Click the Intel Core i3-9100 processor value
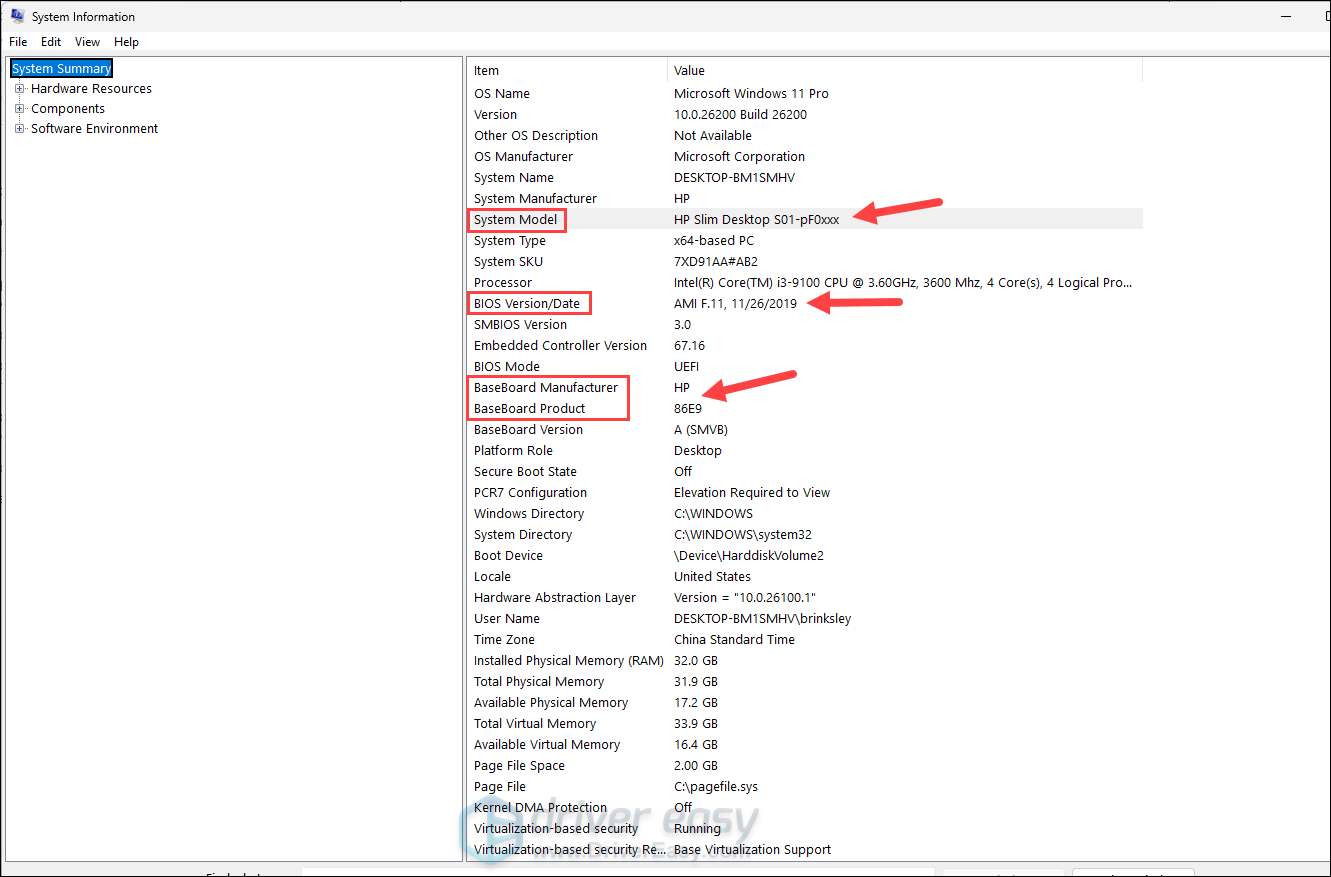This screenshot has height=877, width=1331. [x=903, y=282]
